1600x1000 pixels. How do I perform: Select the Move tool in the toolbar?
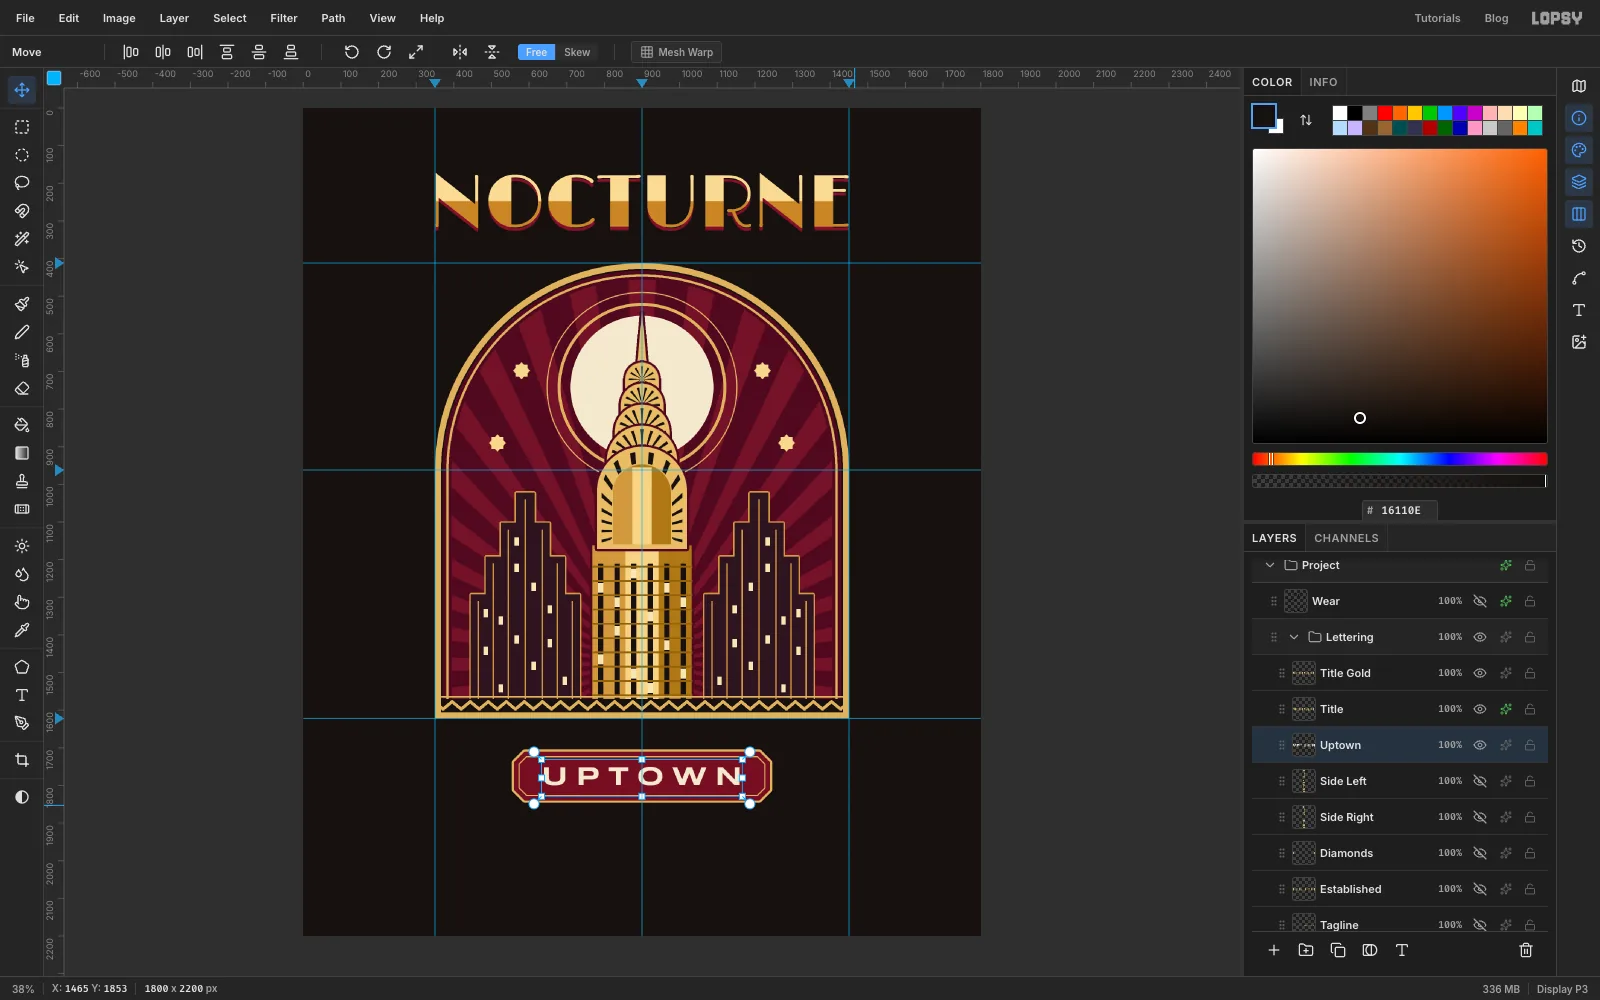tap(22, 90)
